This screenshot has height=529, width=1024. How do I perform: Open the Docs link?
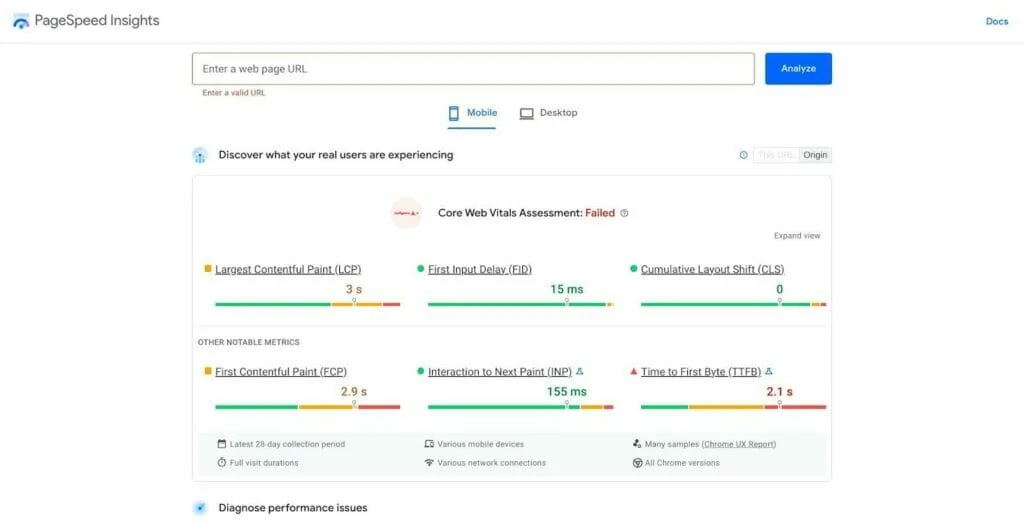pyautogui.click(x=997, y=22)
